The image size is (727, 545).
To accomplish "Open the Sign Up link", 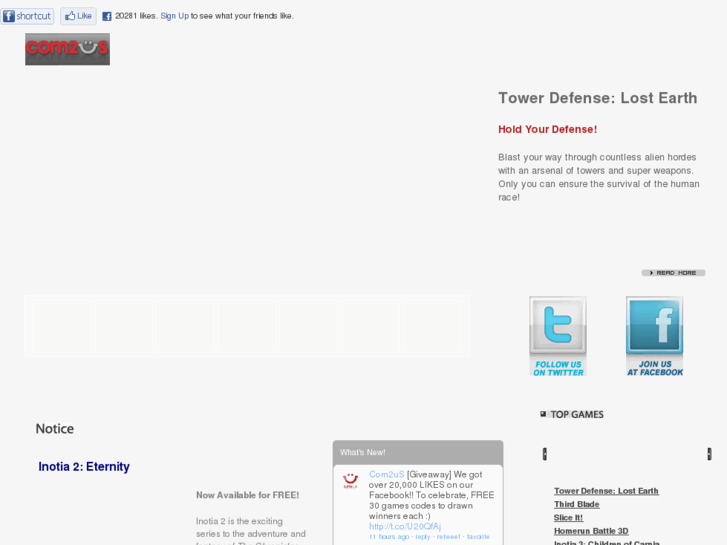I will point(174,16).
